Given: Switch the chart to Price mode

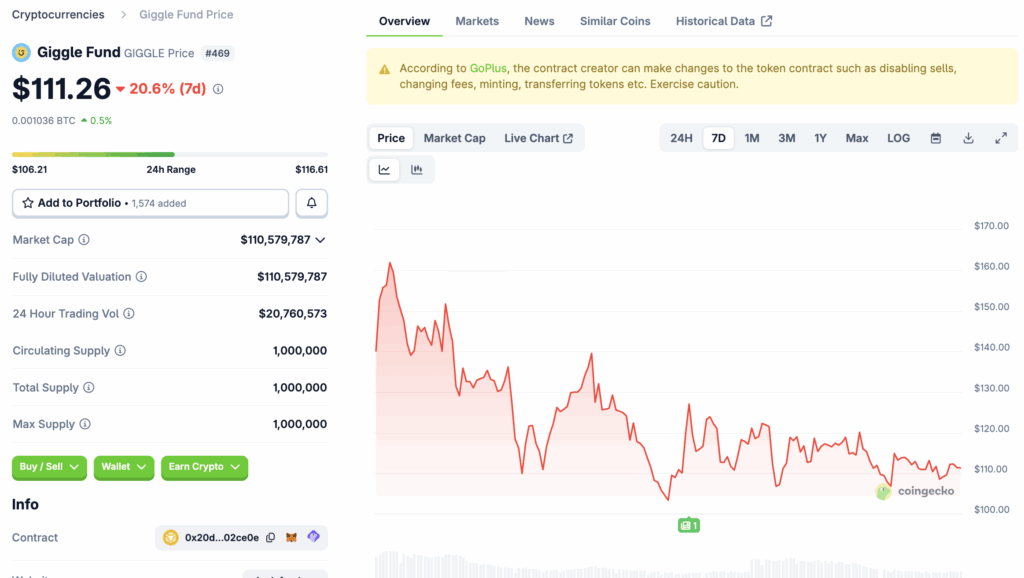Looking at the screenshot, I should point(391,138).
